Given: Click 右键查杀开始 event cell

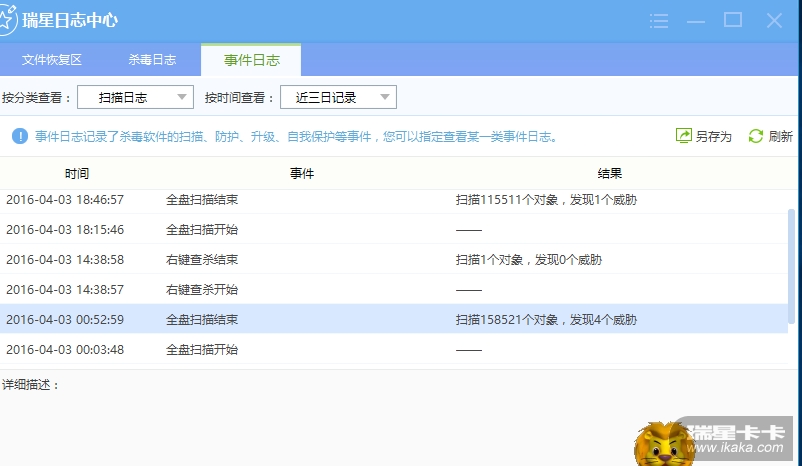Looking at the screenshot, I should (202, 290).
